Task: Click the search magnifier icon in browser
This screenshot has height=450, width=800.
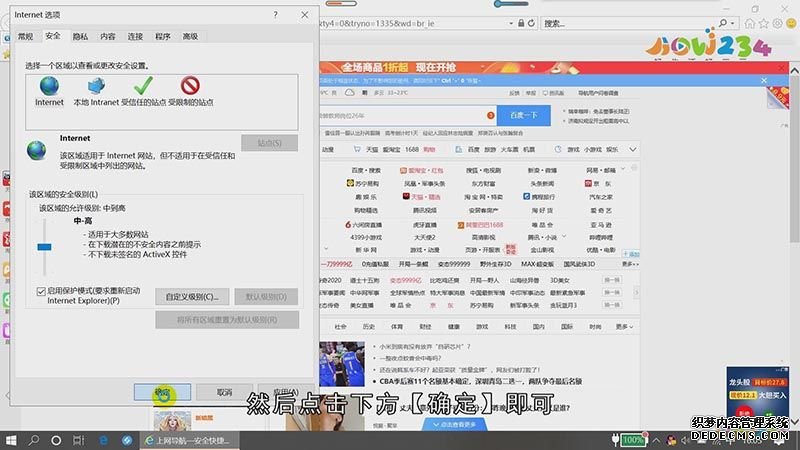Action: [722, 23]
